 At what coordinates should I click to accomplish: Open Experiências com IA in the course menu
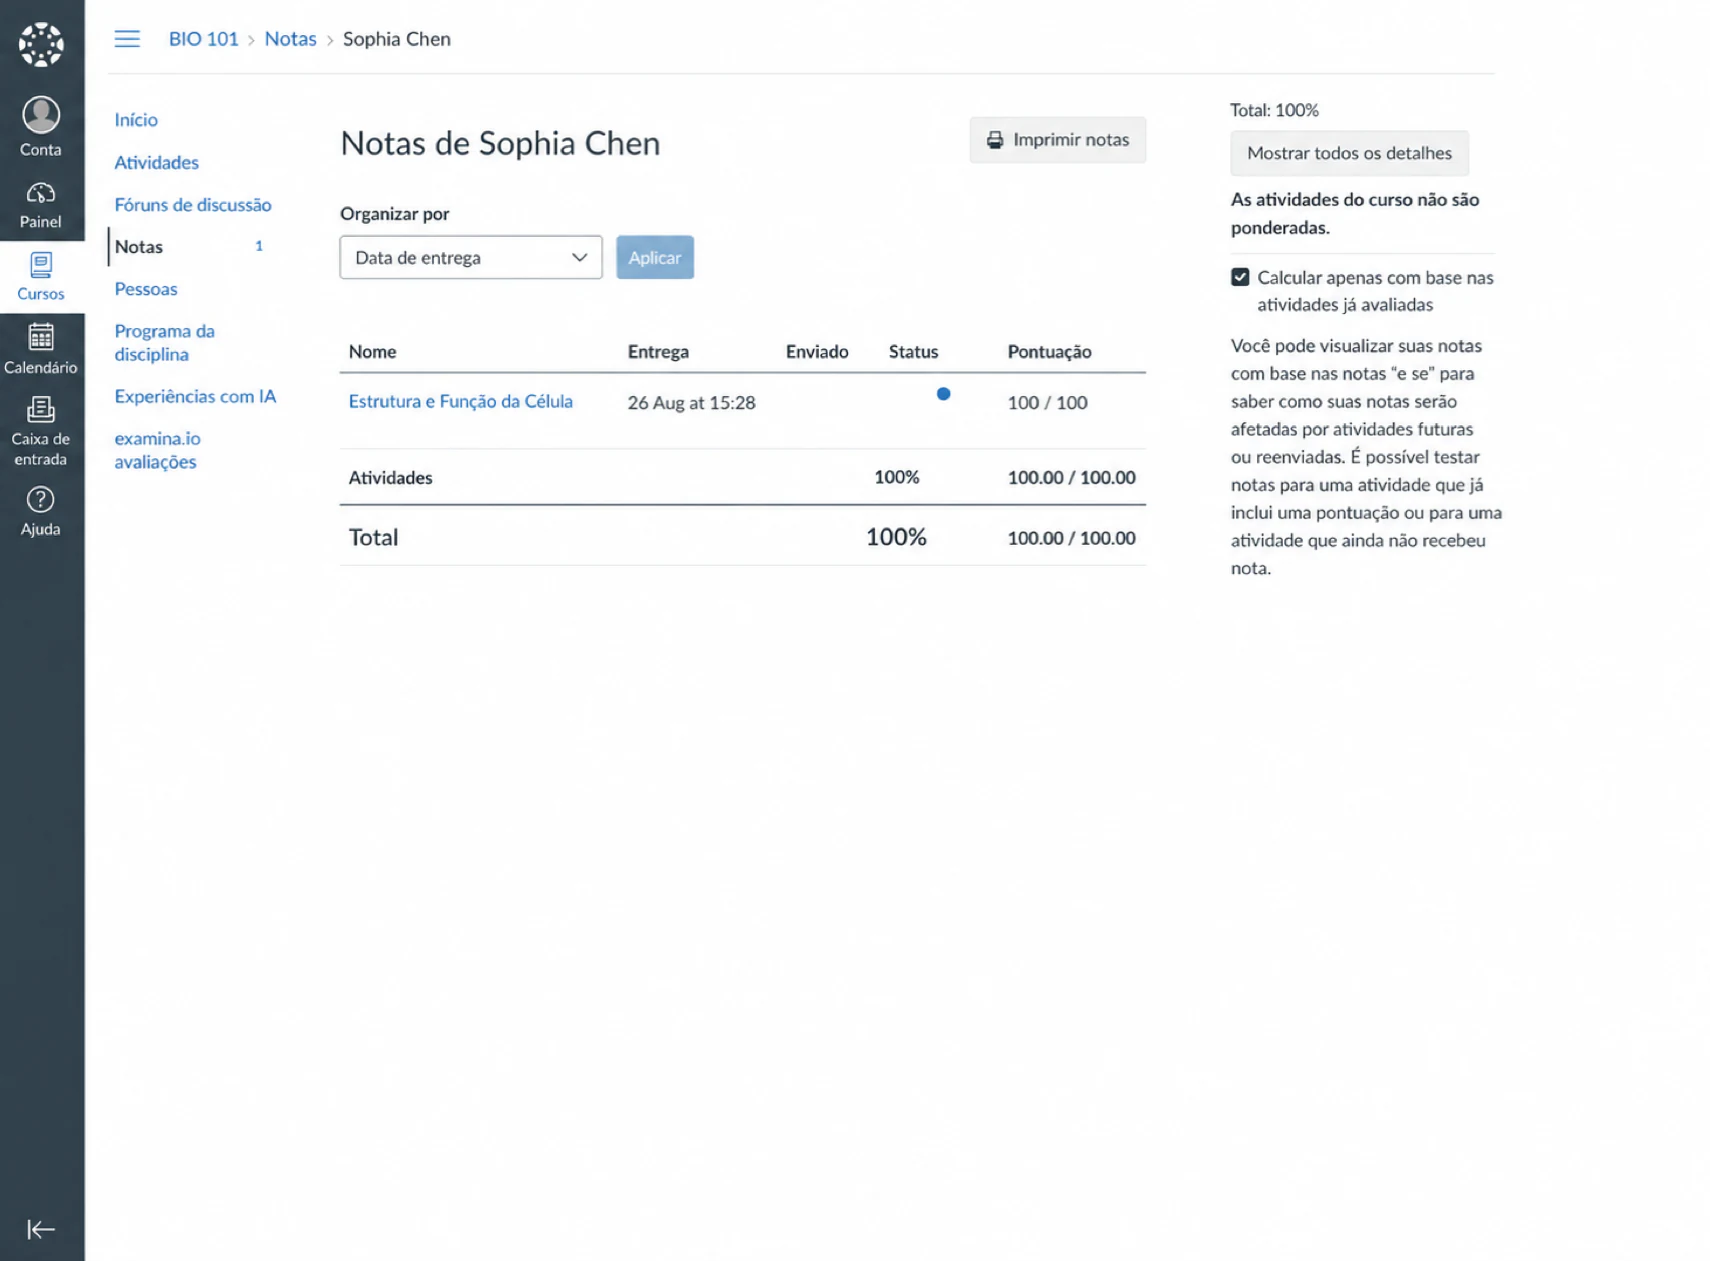195,396
